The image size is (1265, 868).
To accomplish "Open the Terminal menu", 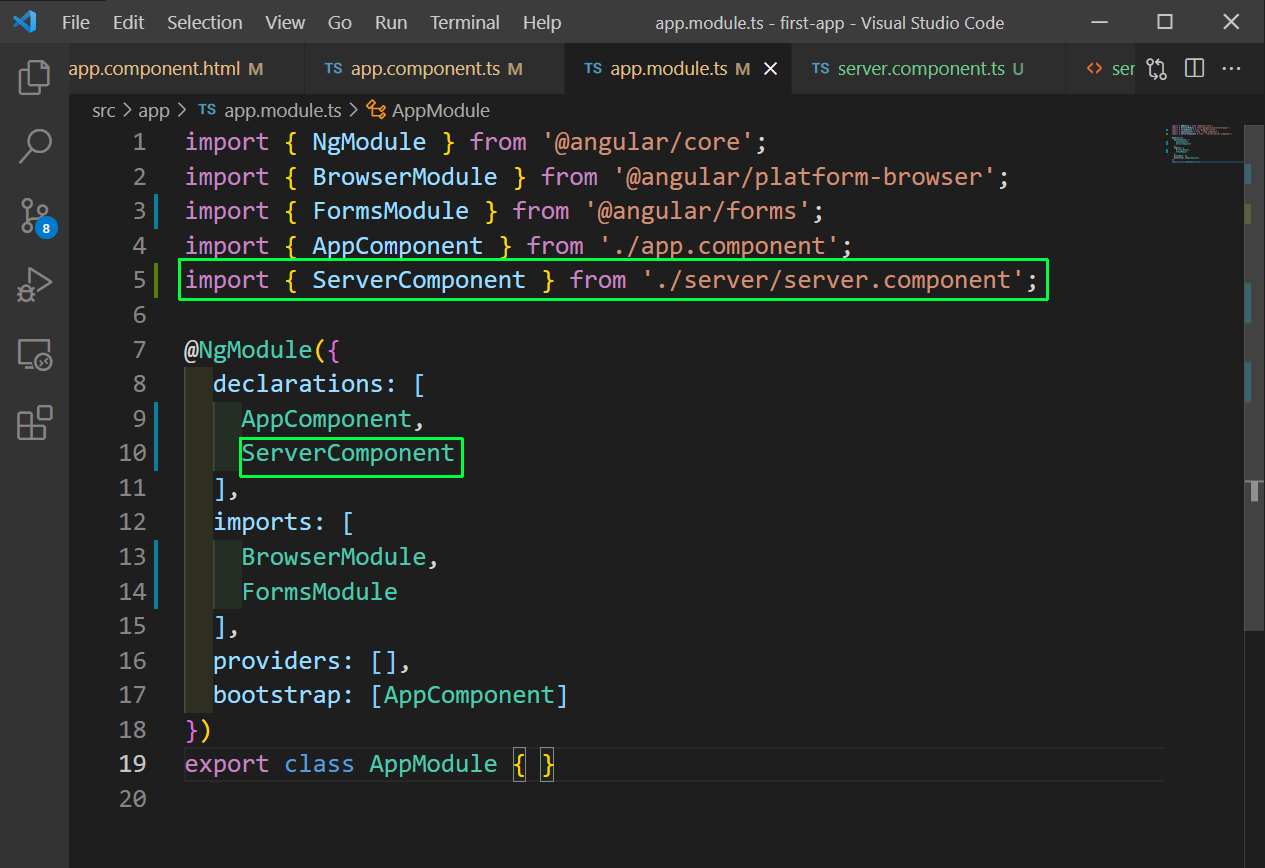I will [465, 22].
